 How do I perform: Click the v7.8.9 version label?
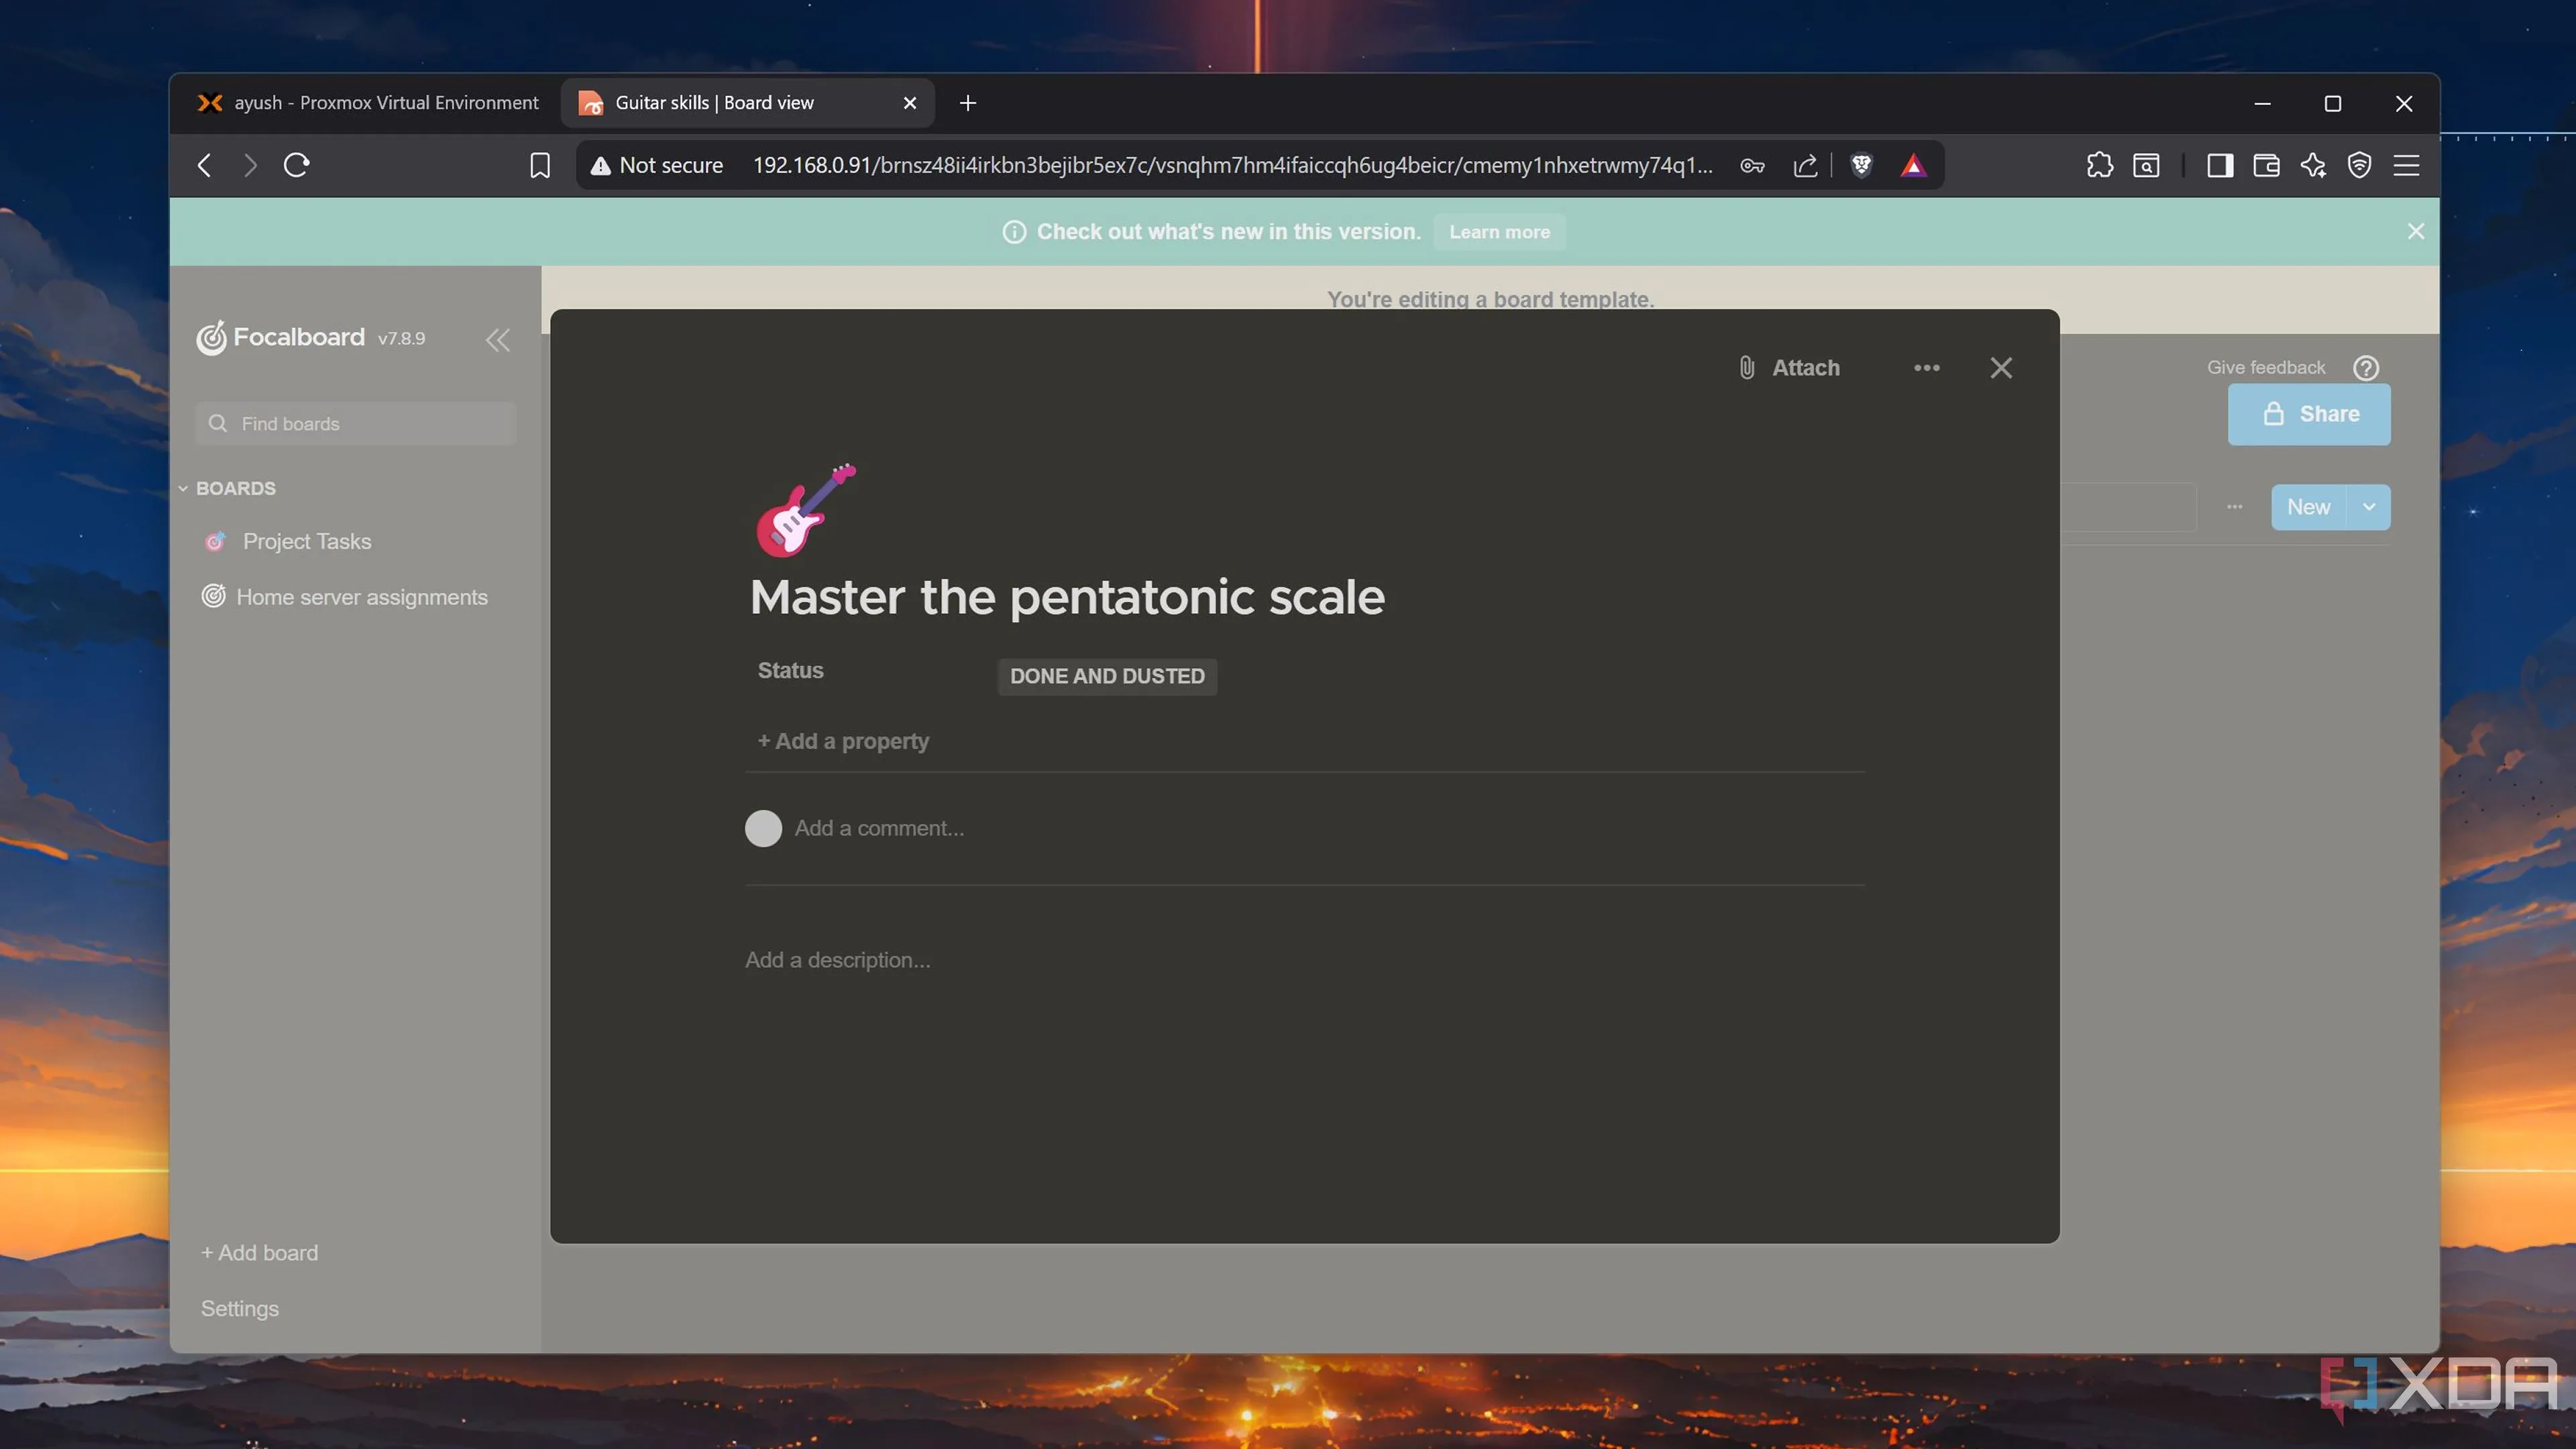[401, 339]
